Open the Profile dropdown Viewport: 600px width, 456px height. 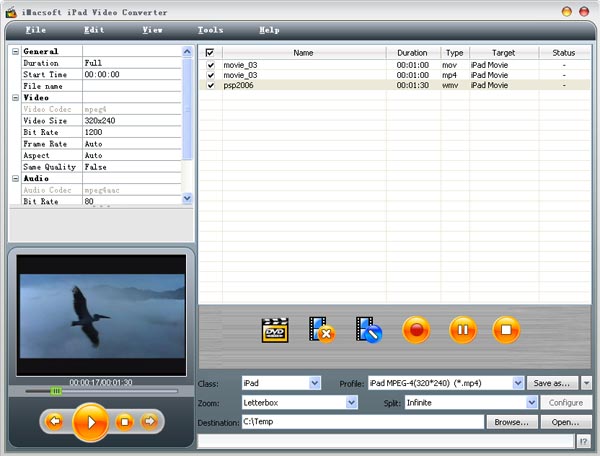click(x=518, y=383)
